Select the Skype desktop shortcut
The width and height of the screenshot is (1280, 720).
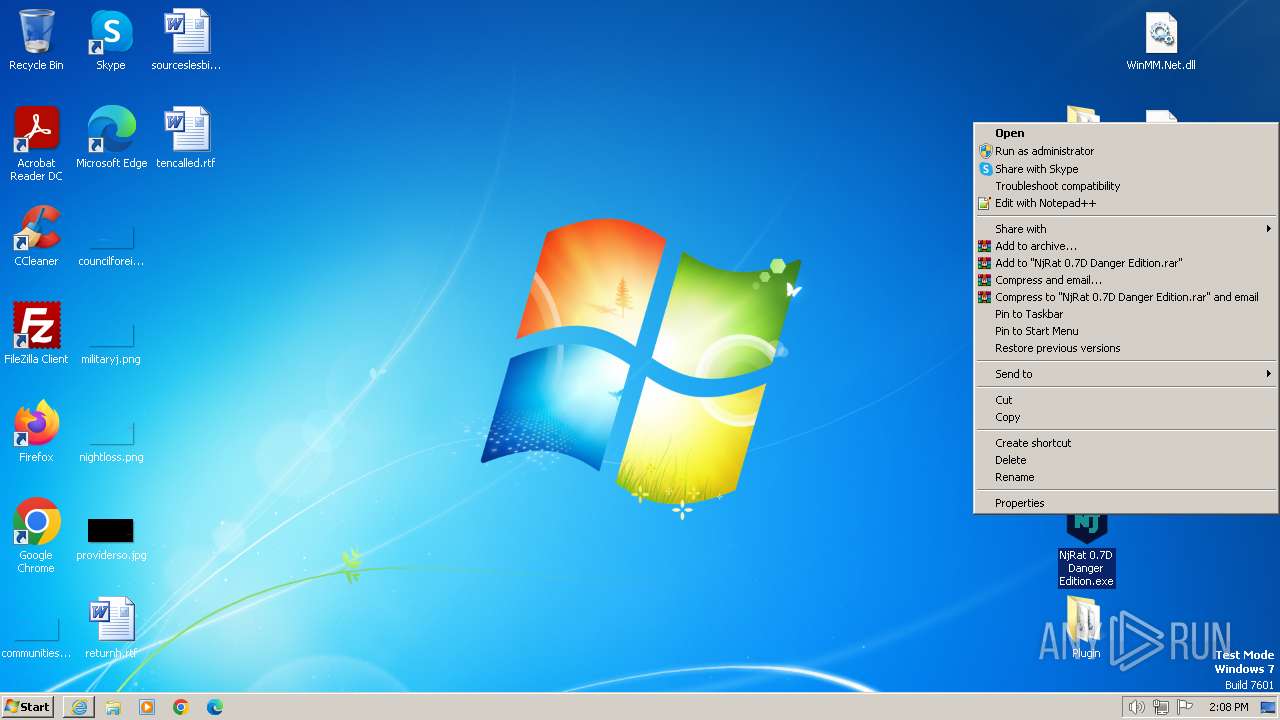pyautogui.click(x=110, y=40)
